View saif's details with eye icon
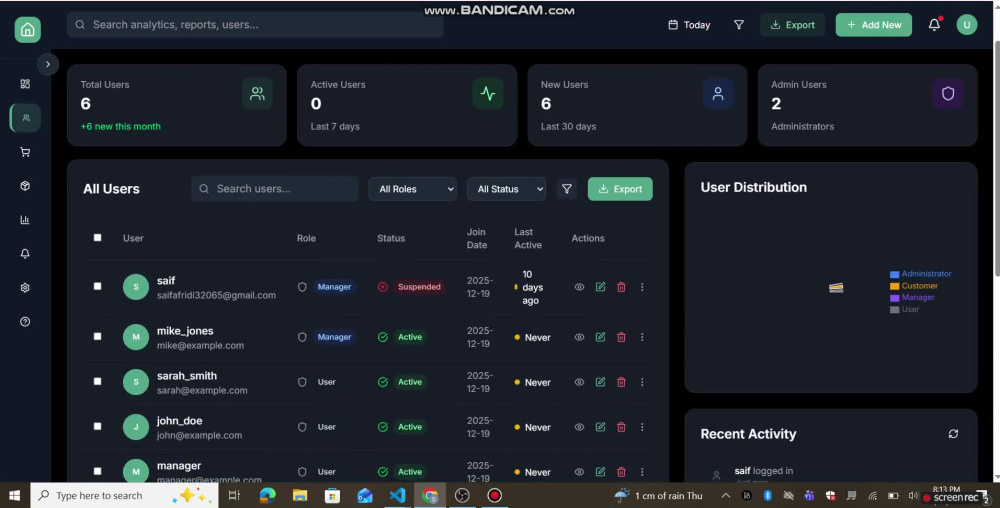 click(x=579, y=287)
